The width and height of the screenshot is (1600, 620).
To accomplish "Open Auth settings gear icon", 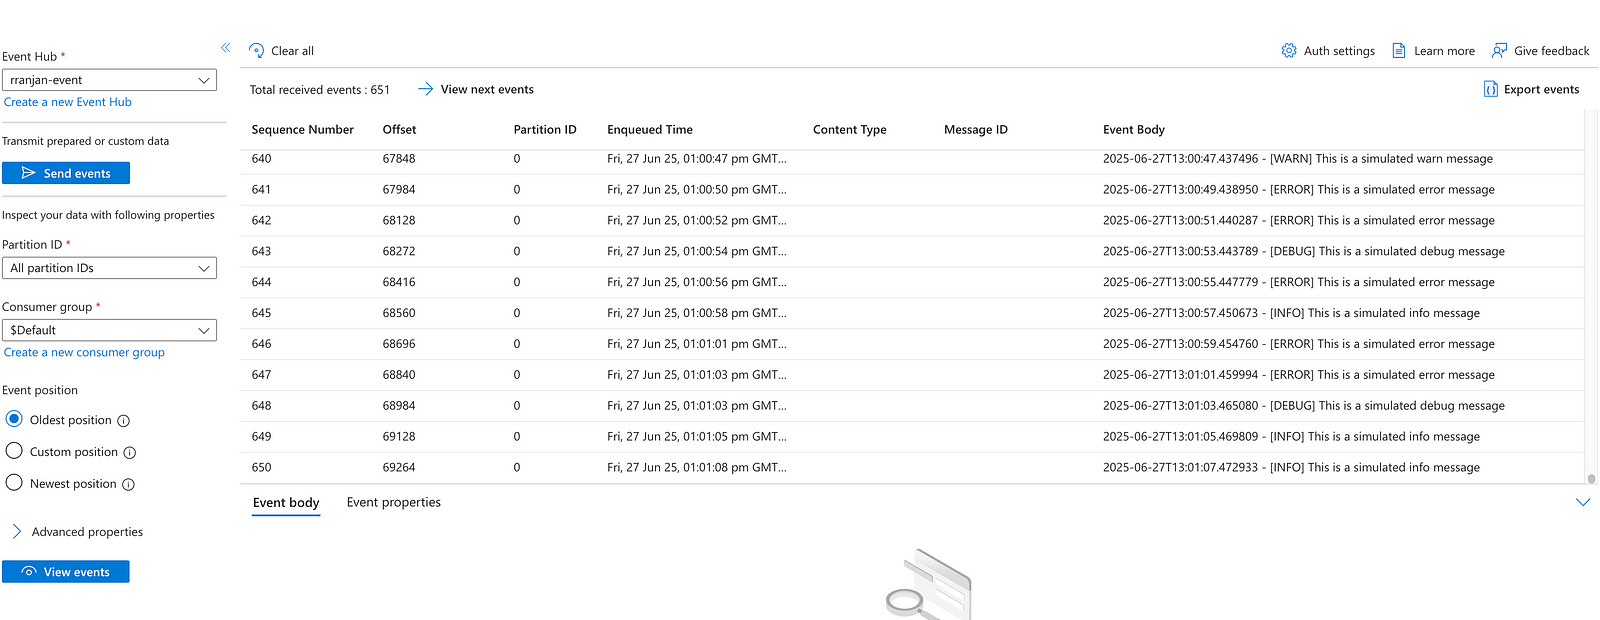I will [x=1289, y=51].
